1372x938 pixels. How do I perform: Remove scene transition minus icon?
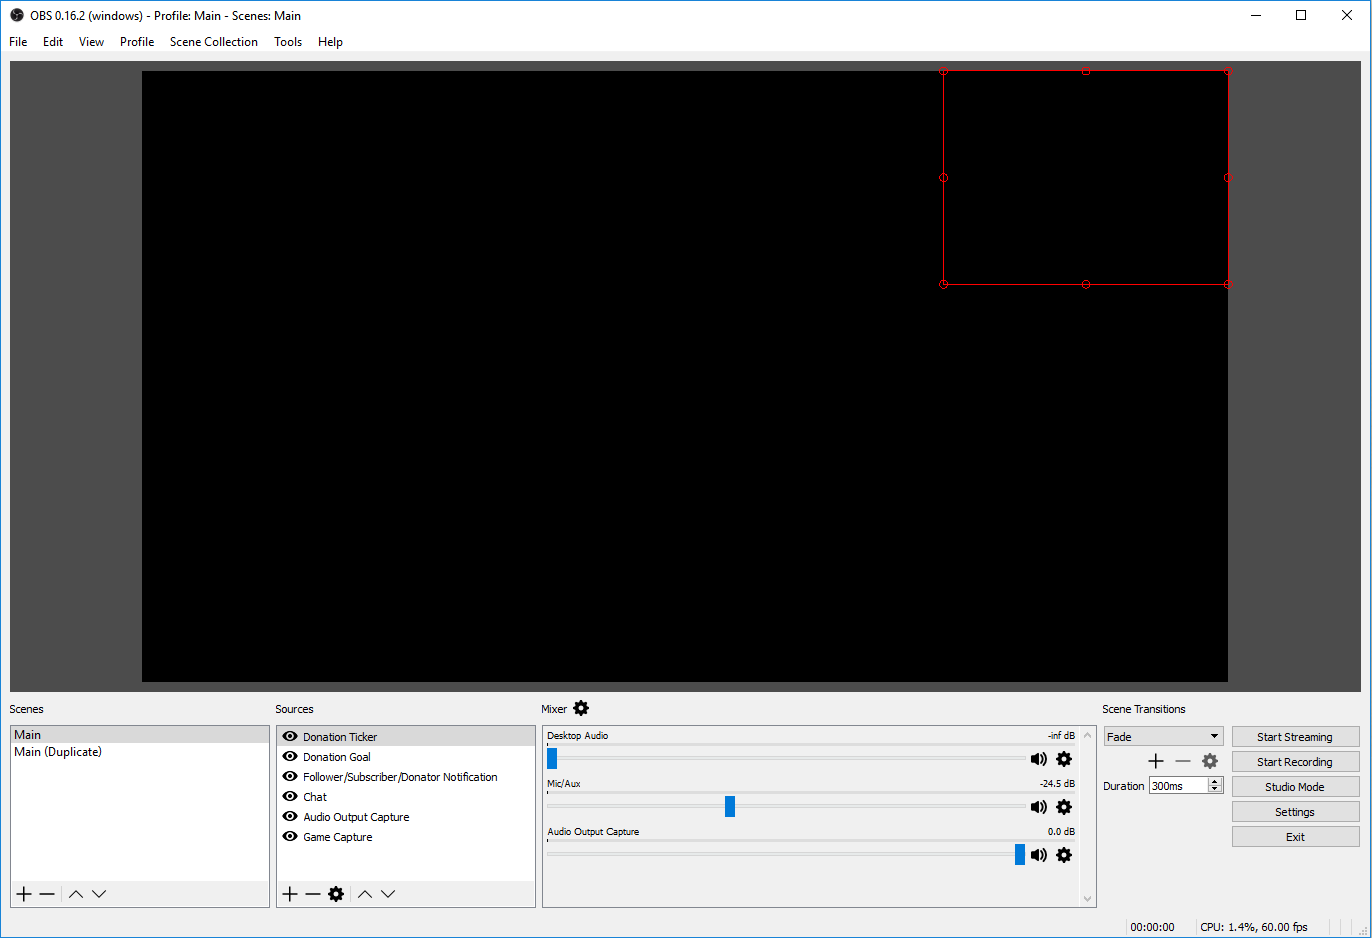(1183, 761)
